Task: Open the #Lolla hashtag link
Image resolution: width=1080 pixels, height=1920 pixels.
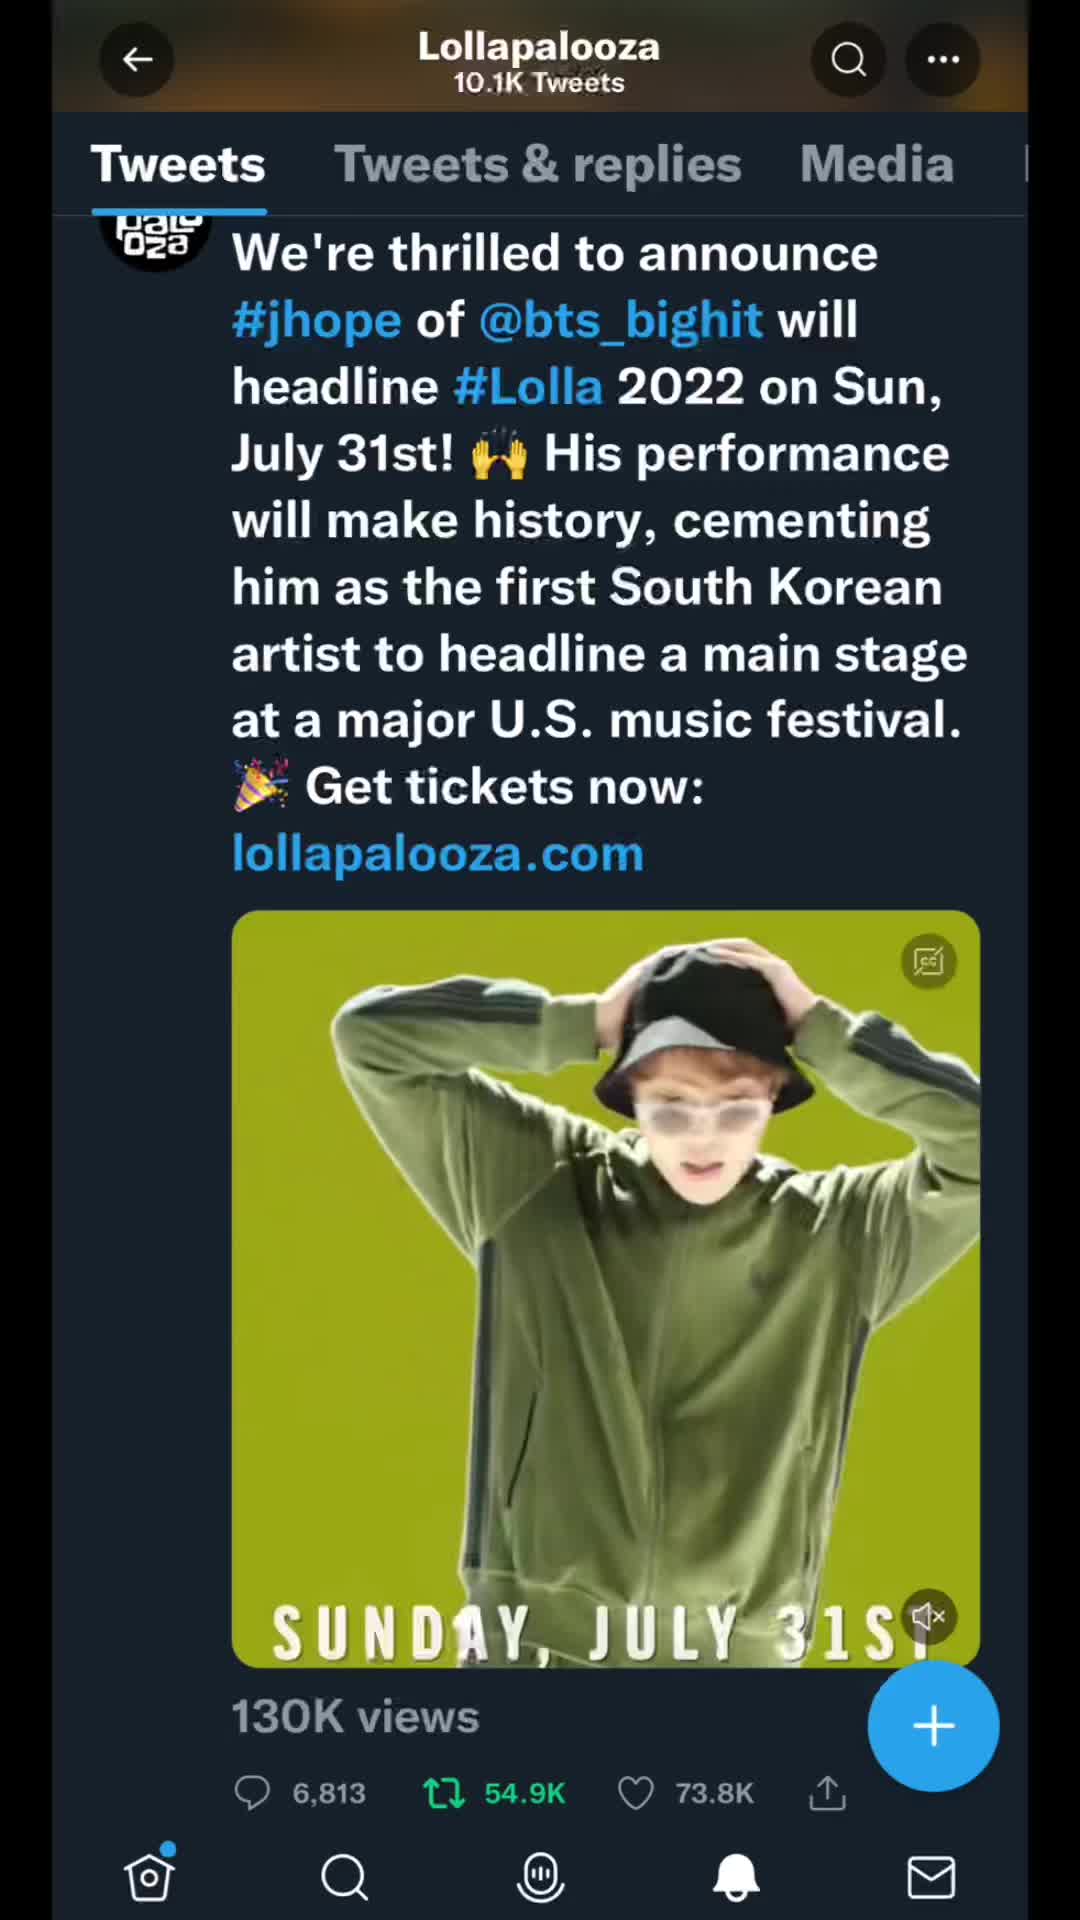Action: [x=528, y=387]
